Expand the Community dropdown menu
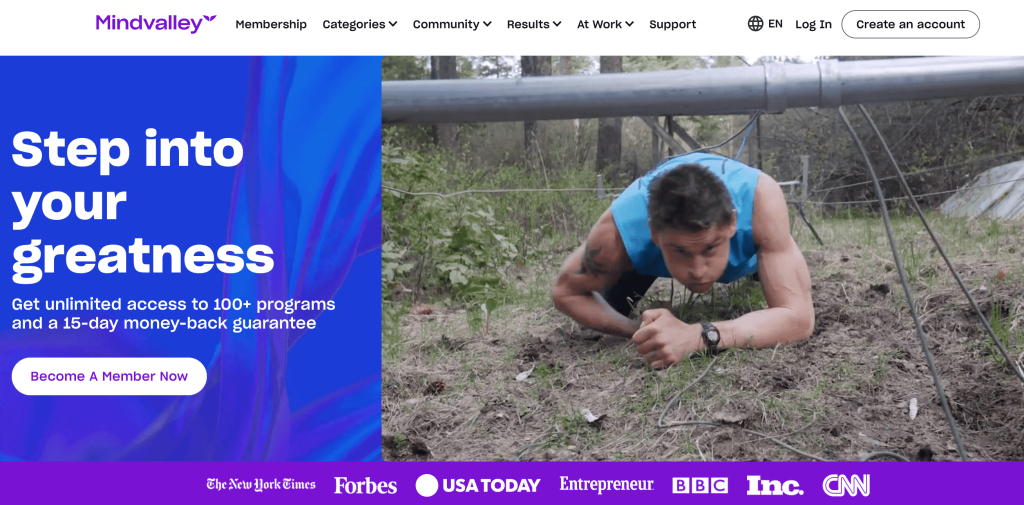Screen dimensions: 1024x505 coord(452,24)
